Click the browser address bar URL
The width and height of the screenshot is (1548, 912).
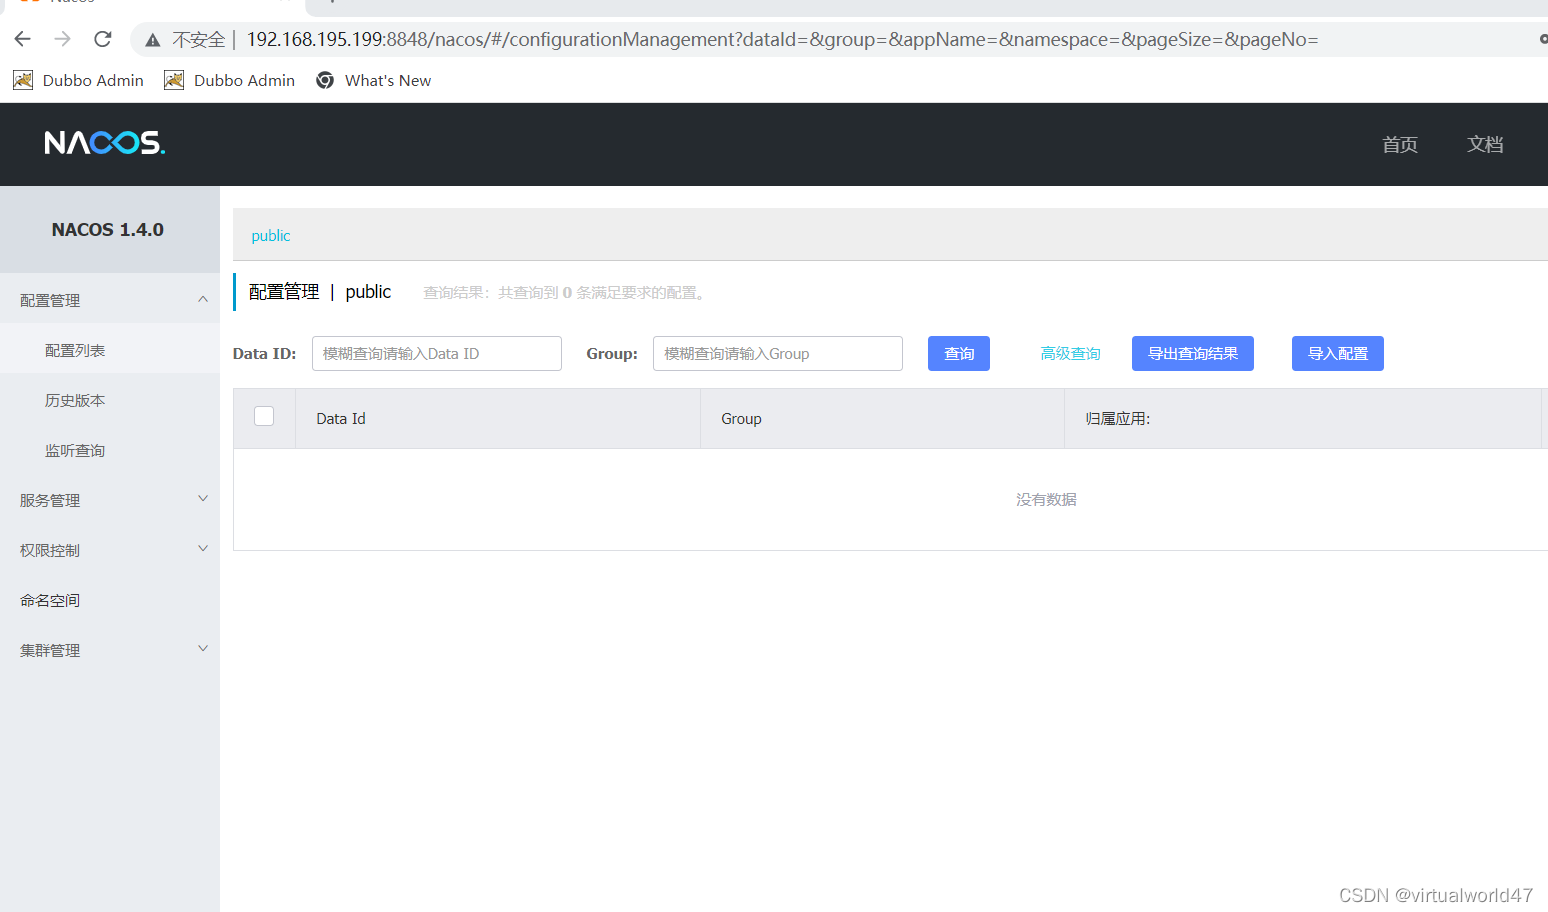[782, 39]
